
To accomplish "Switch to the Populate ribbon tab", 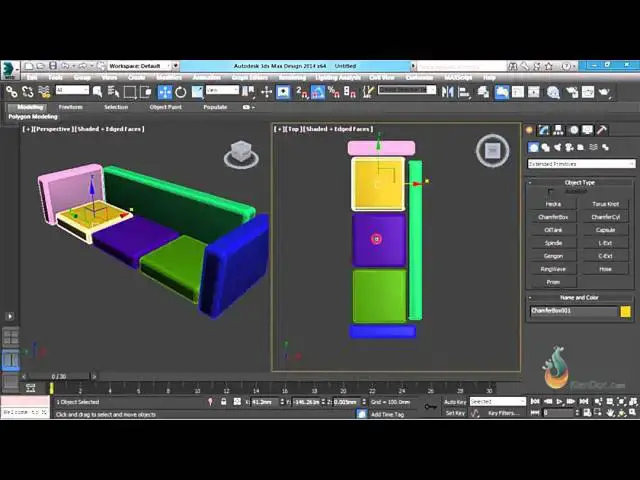I will (215, 107).
